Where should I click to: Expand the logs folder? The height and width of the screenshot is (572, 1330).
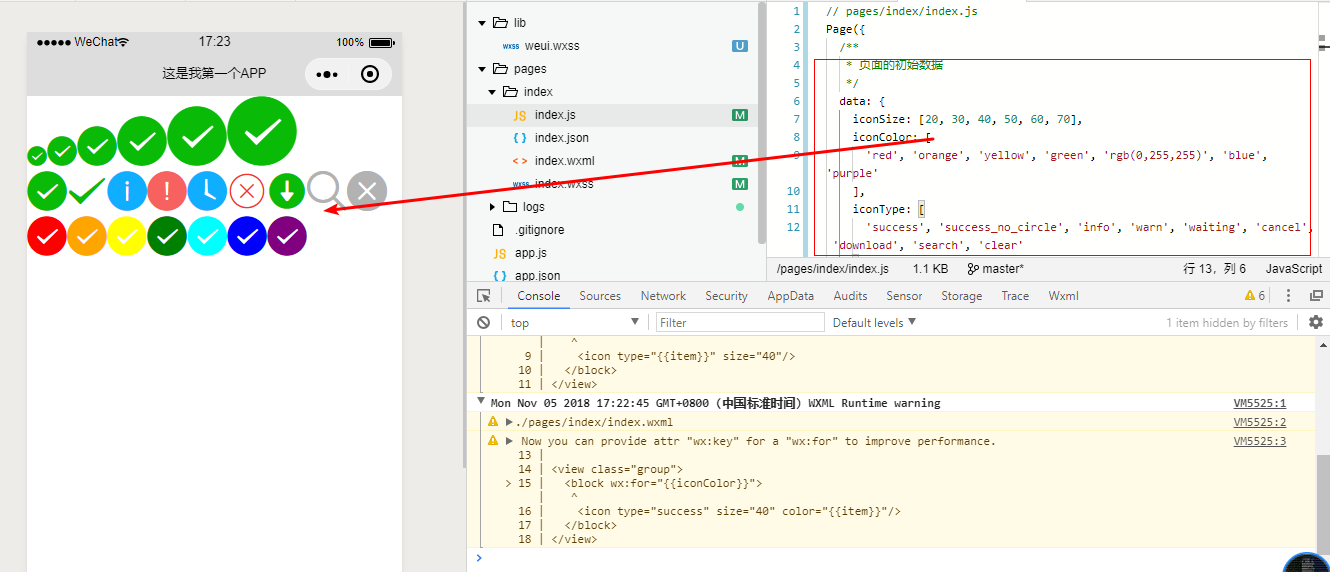[x=492, y=207]
